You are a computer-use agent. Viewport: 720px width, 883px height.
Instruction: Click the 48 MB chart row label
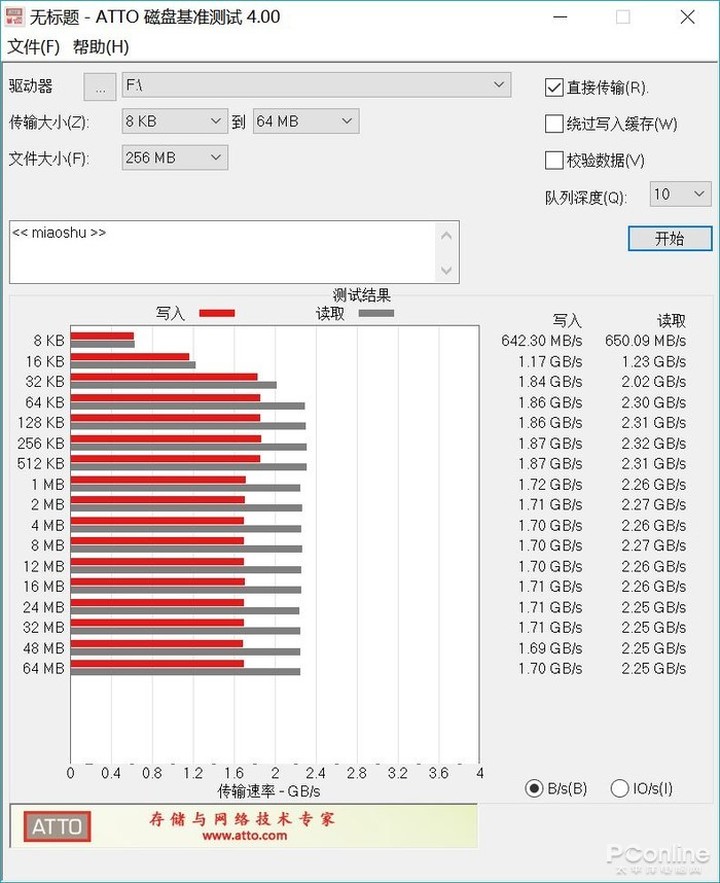[44, 648]
